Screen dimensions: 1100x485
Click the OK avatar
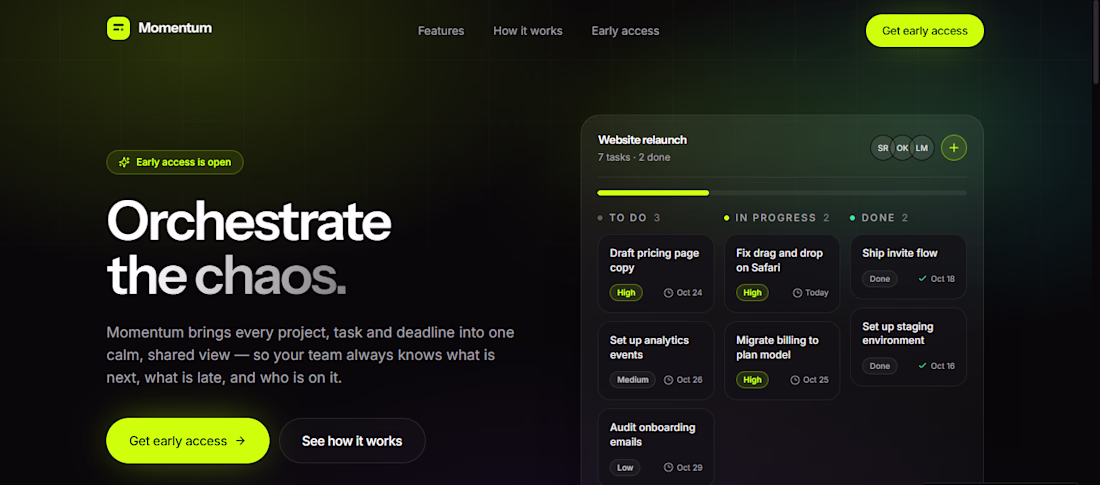coord(902,148)
